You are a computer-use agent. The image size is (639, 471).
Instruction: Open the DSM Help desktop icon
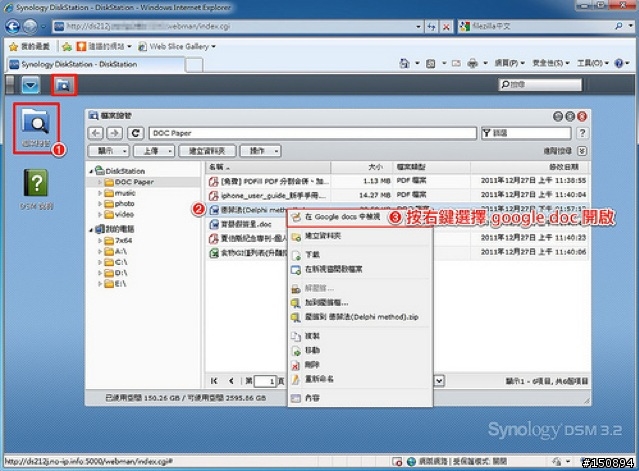point(36,188)
